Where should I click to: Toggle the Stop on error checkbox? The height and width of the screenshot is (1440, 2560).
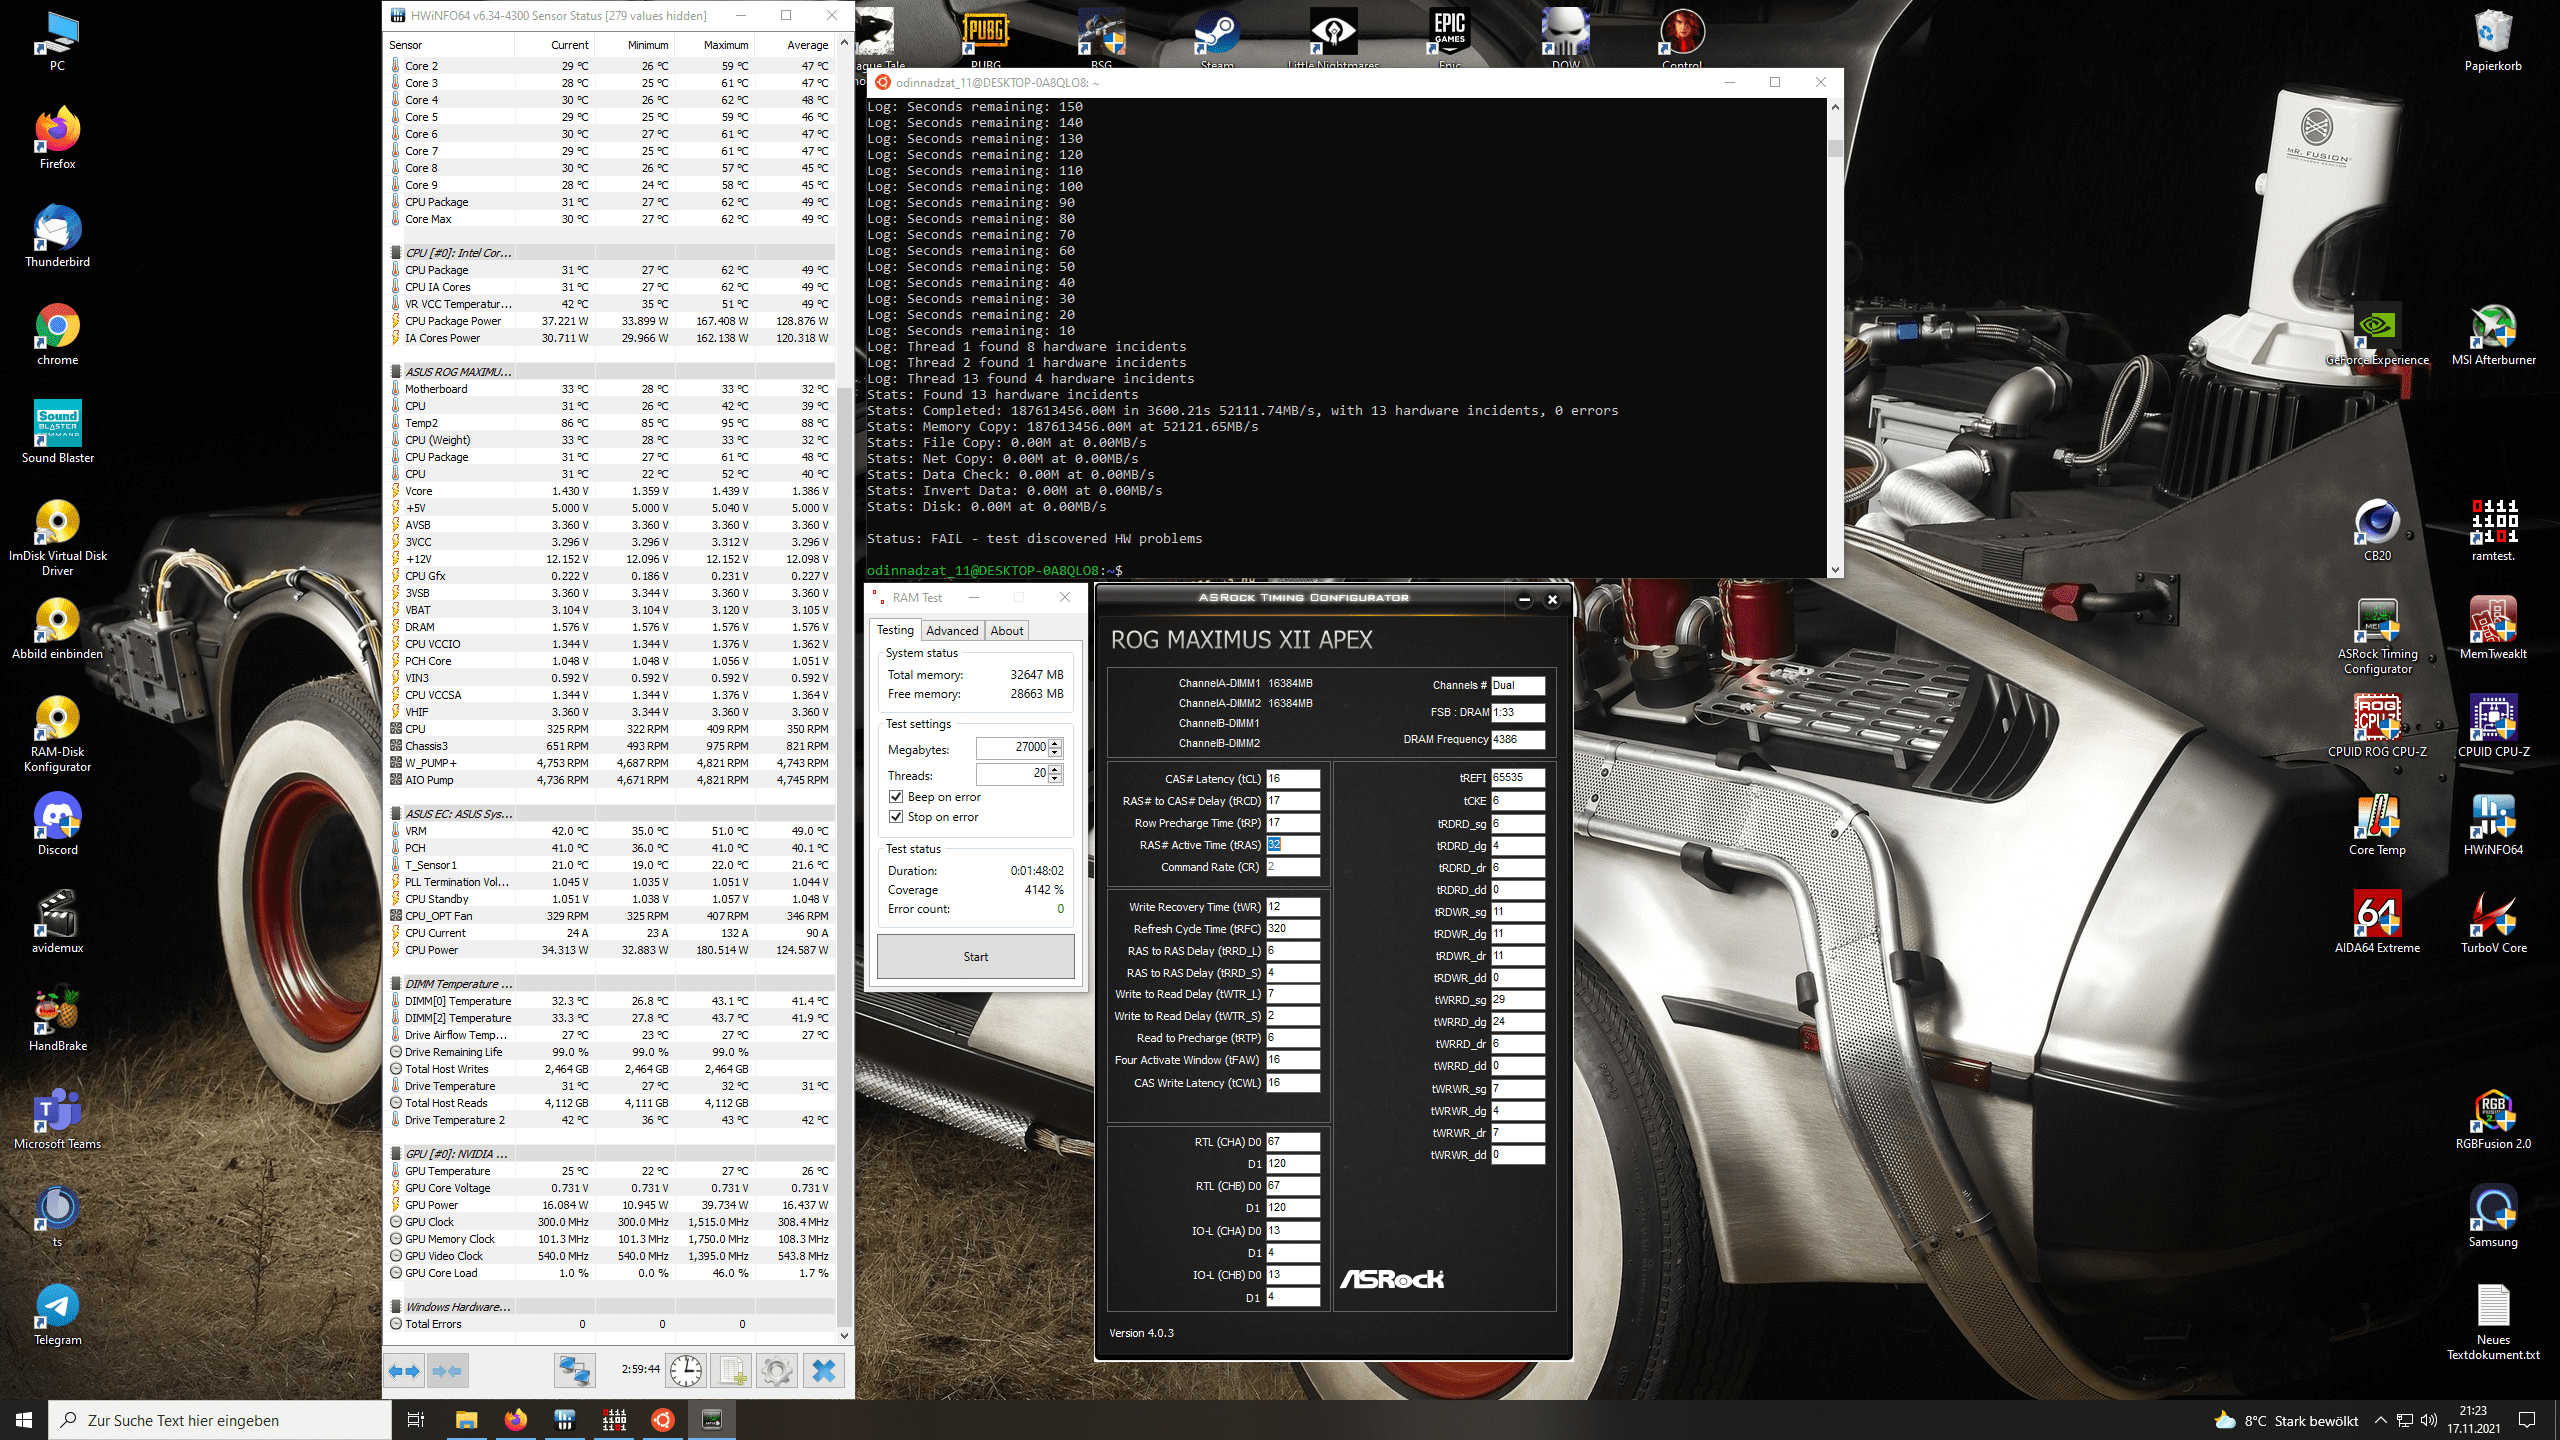(896, 817)
